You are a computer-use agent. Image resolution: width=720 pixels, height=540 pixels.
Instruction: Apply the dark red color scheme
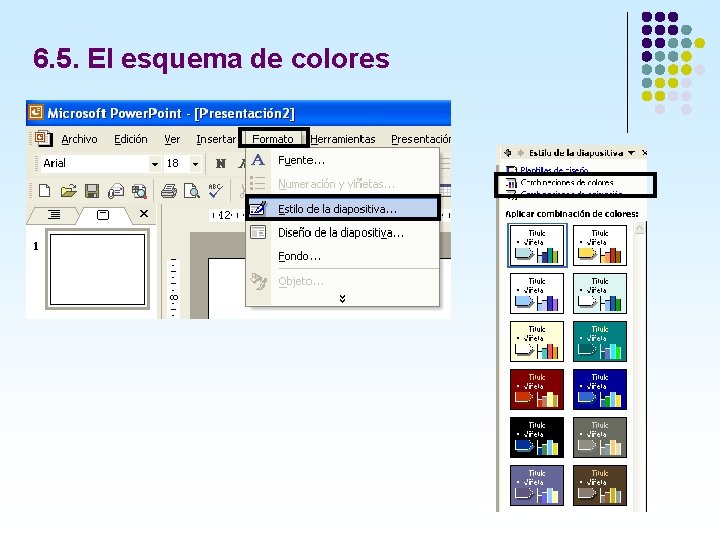(x=537, y=389)
